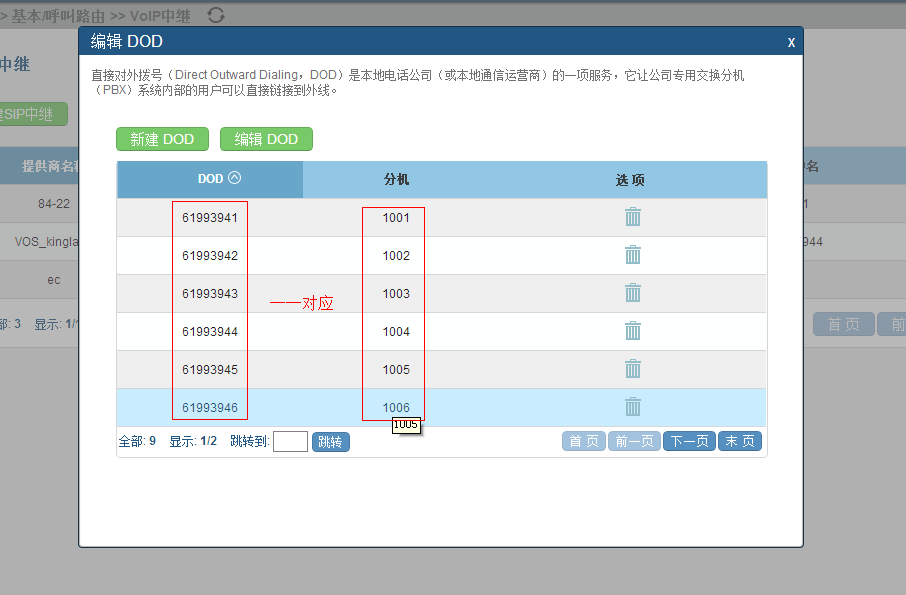Viewport: 906px width, 595px height.
Task: Click the 新建 DOD button
Action: [162, 139]
